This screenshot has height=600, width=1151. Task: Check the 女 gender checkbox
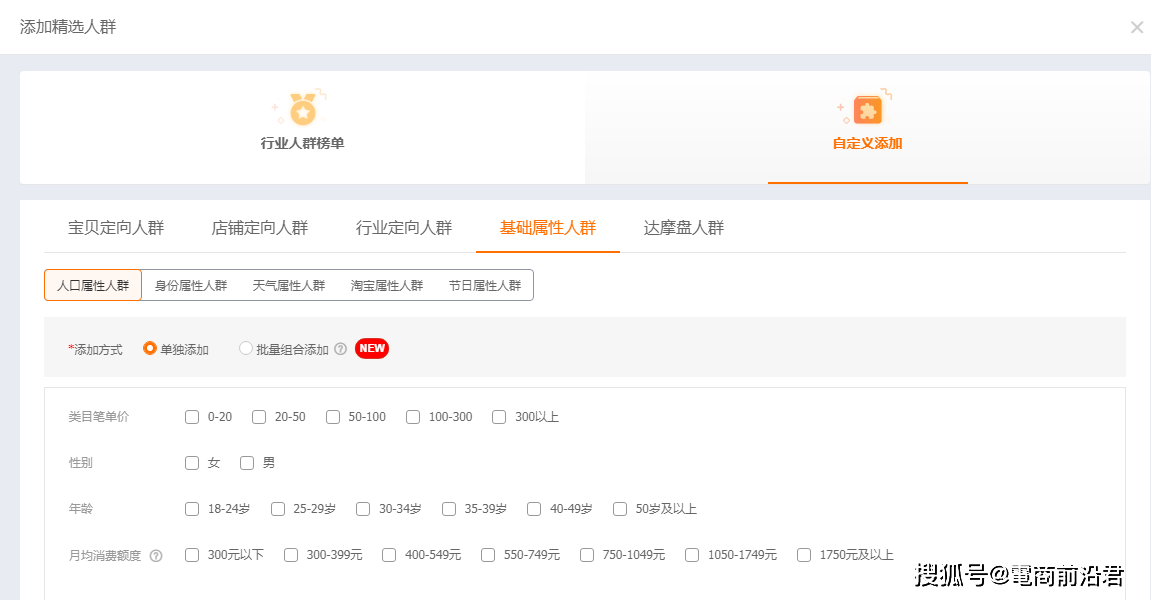coord(192,463)
